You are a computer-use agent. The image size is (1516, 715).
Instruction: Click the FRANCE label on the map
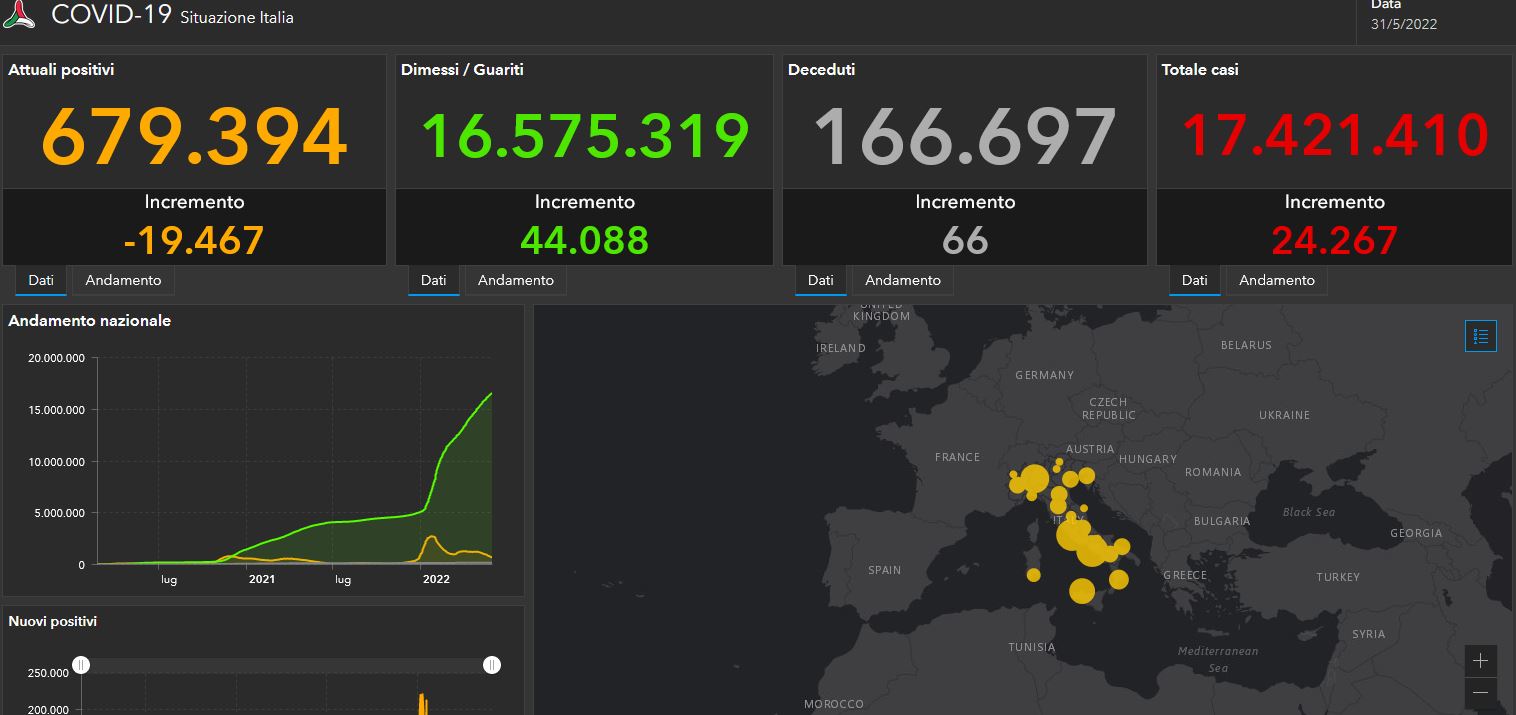coord(957,457)
